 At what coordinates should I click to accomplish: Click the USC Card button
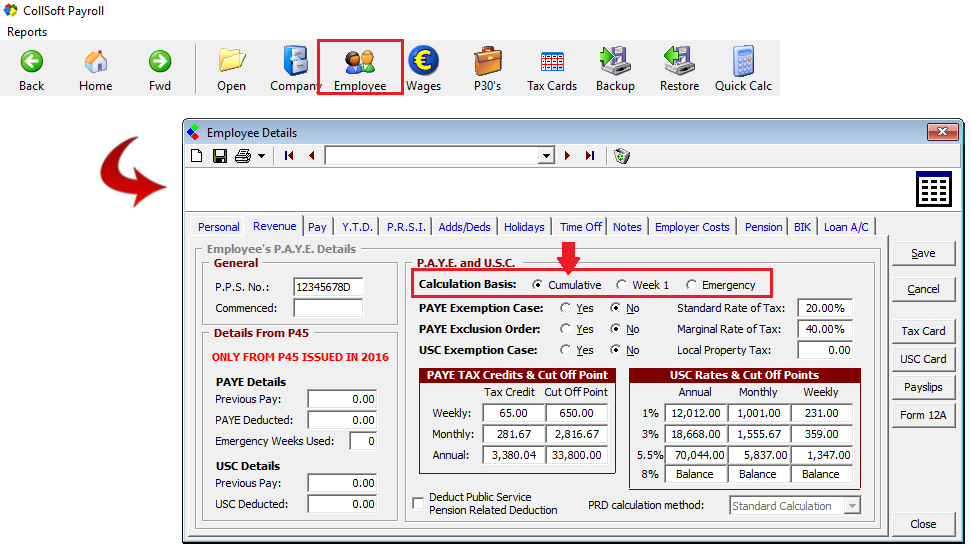tap(923, 359)
